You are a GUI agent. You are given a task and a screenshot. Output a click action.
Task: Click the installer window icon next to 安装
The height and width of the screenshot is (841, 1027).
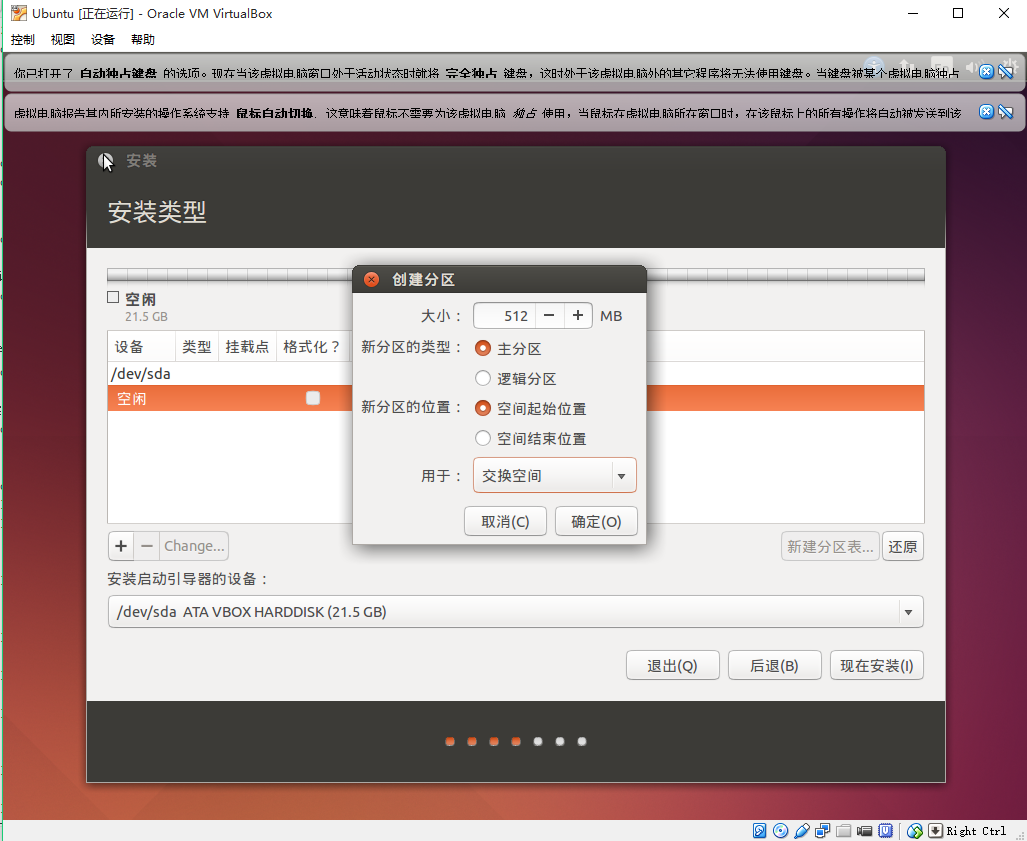[x=105, y=160]
